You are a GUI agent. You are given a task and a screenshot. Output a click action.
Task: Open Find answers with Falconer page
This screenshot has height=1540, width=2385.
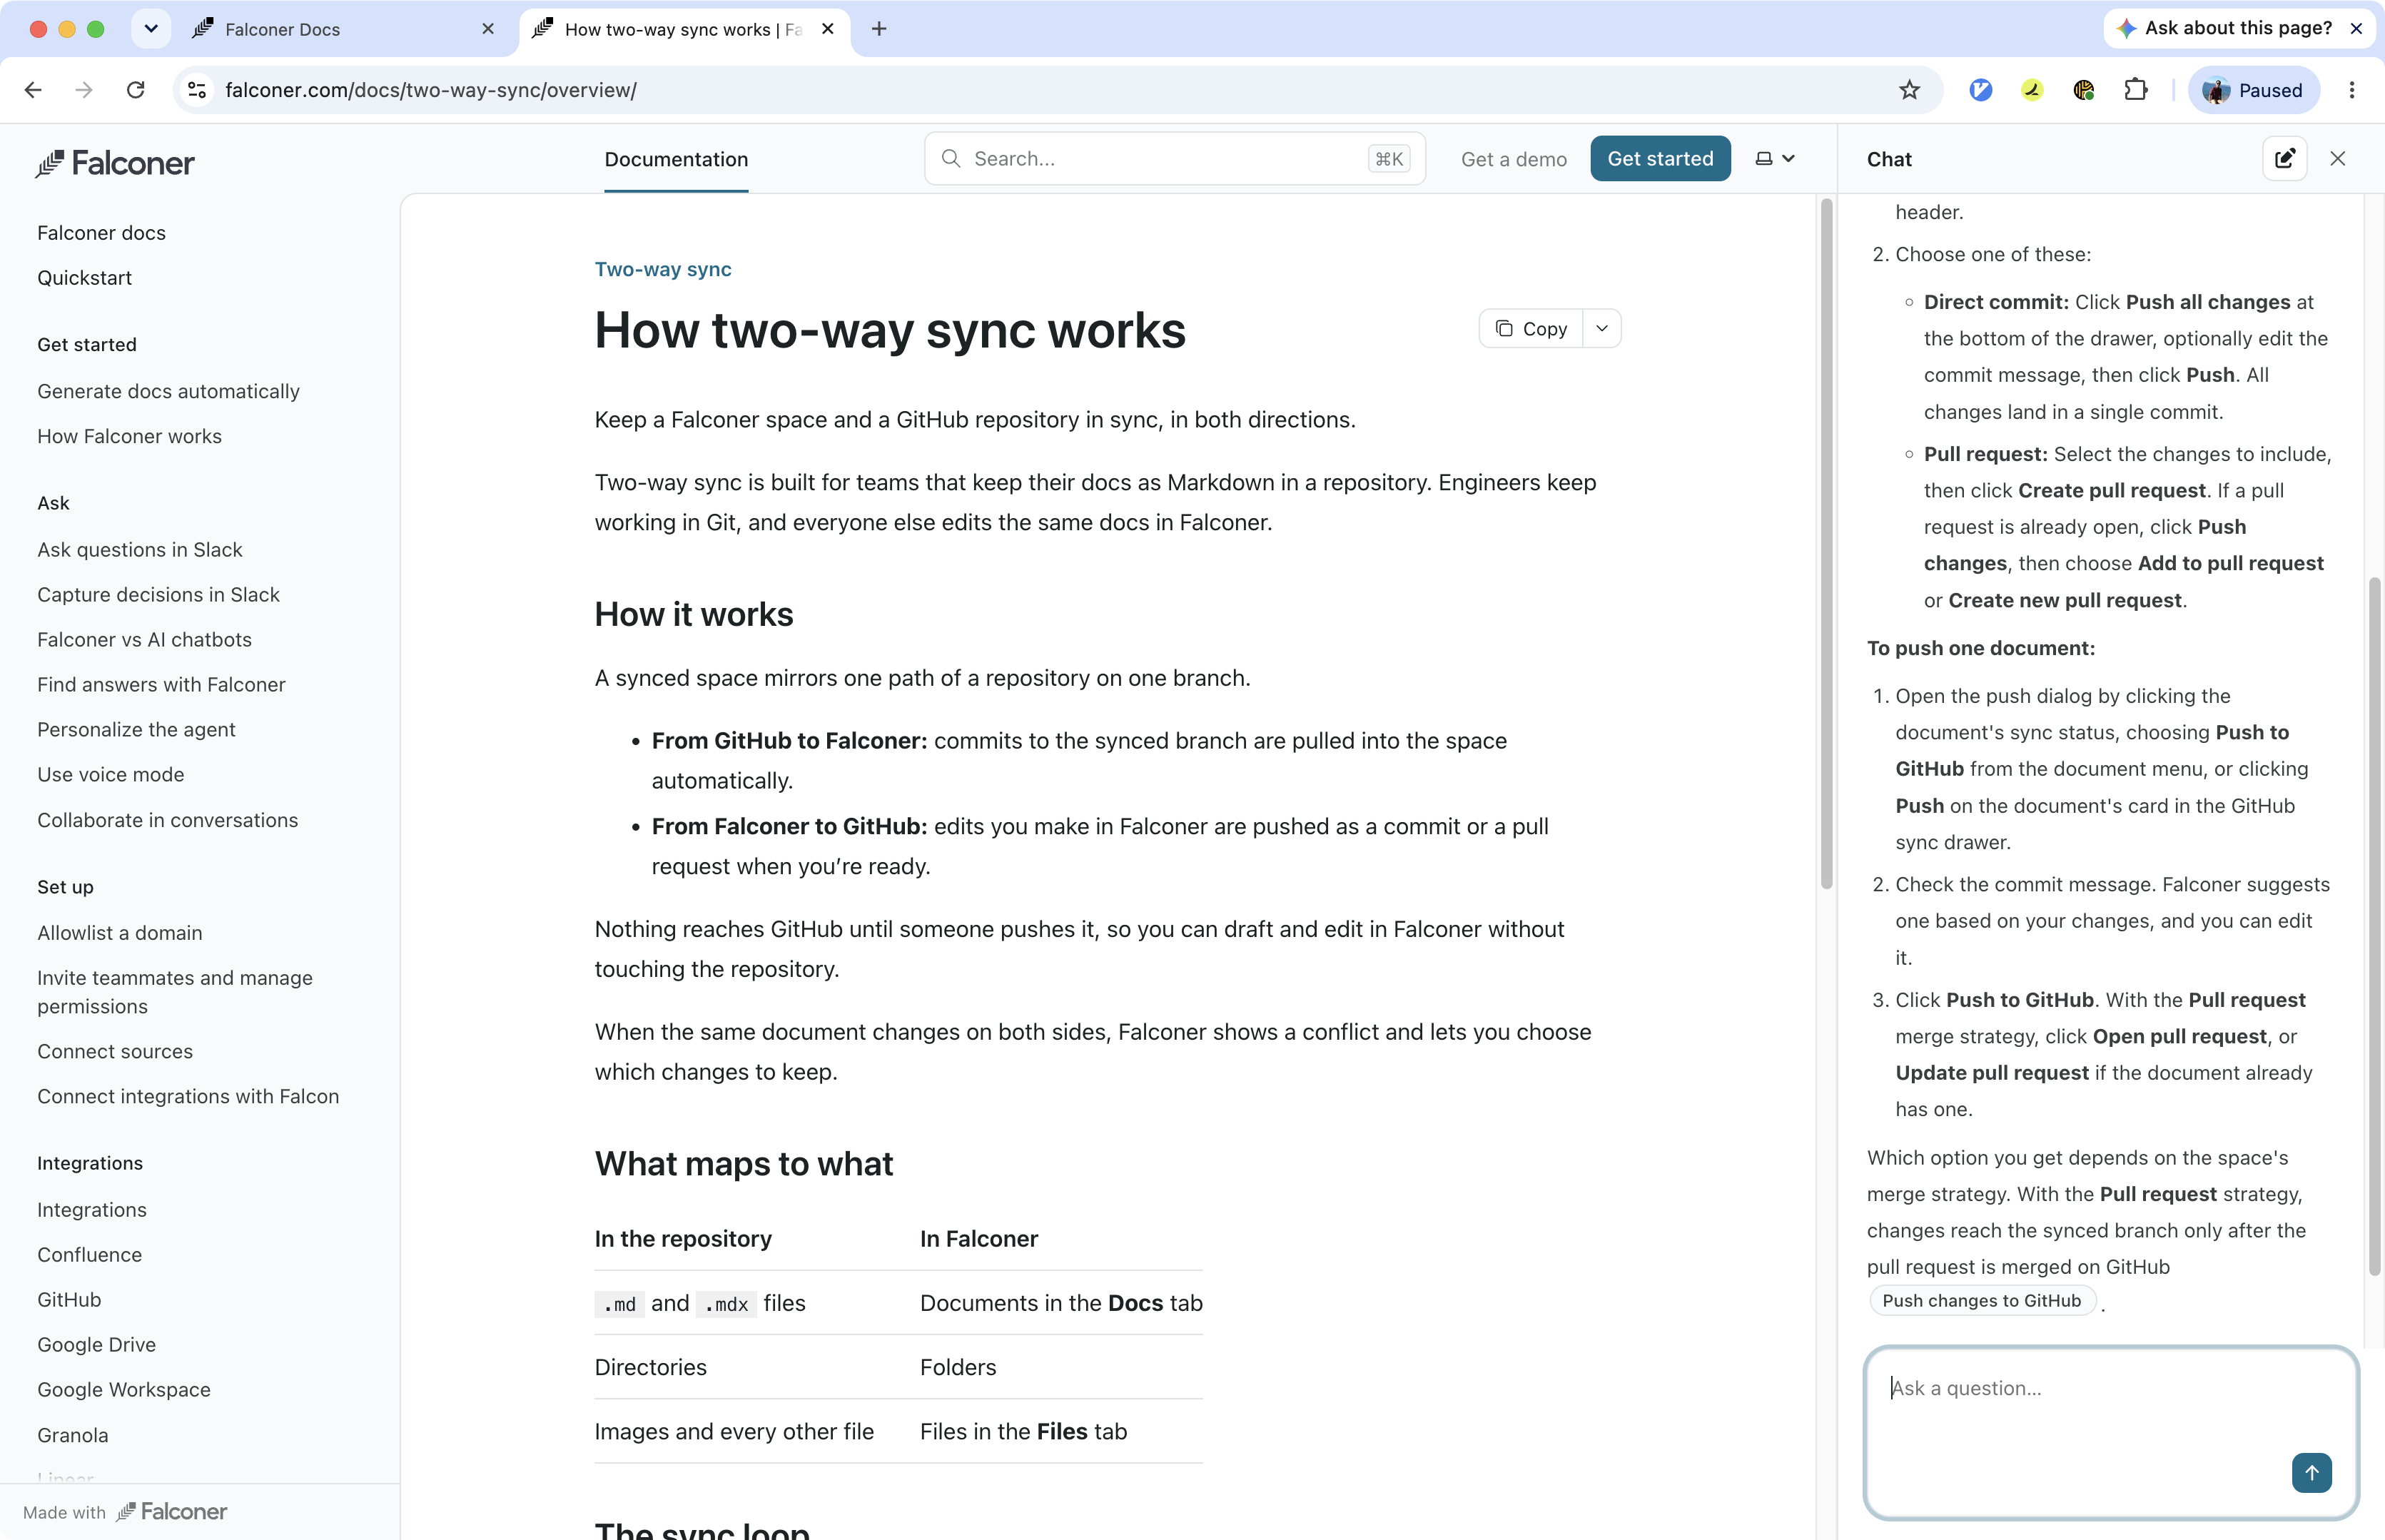(x=162, y=685)
